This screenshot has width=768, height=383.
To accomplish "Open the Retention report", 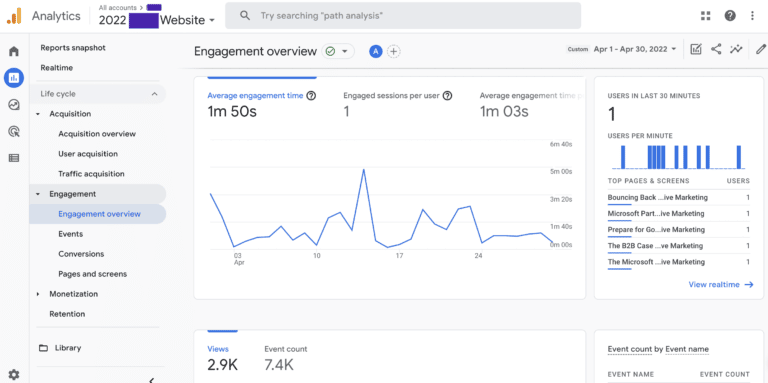I will coord(67,314).
